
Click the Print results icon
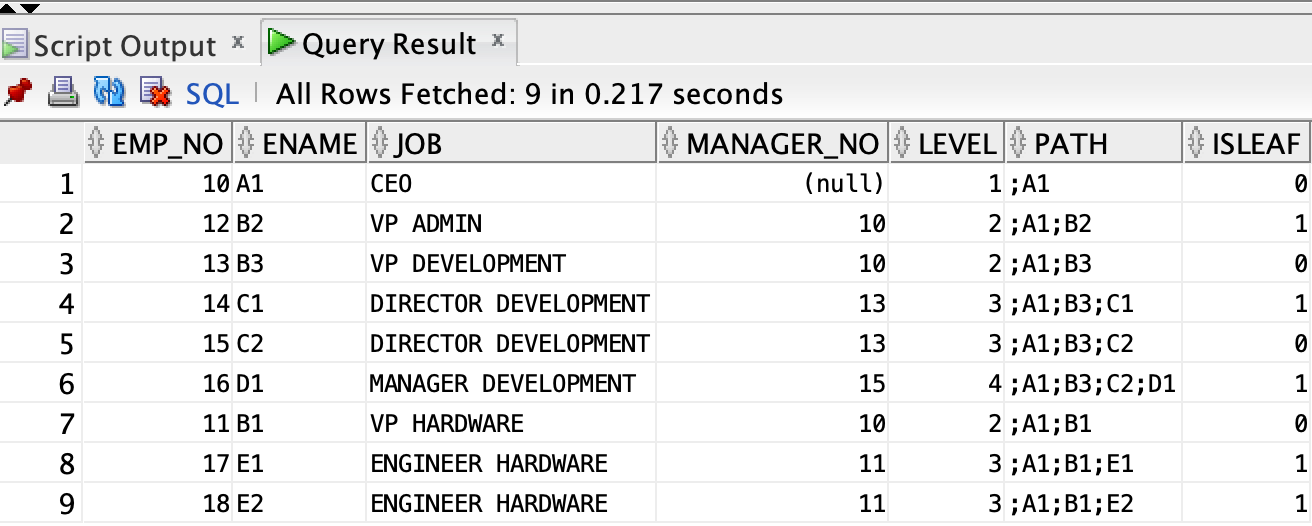[x=63, y=94]
